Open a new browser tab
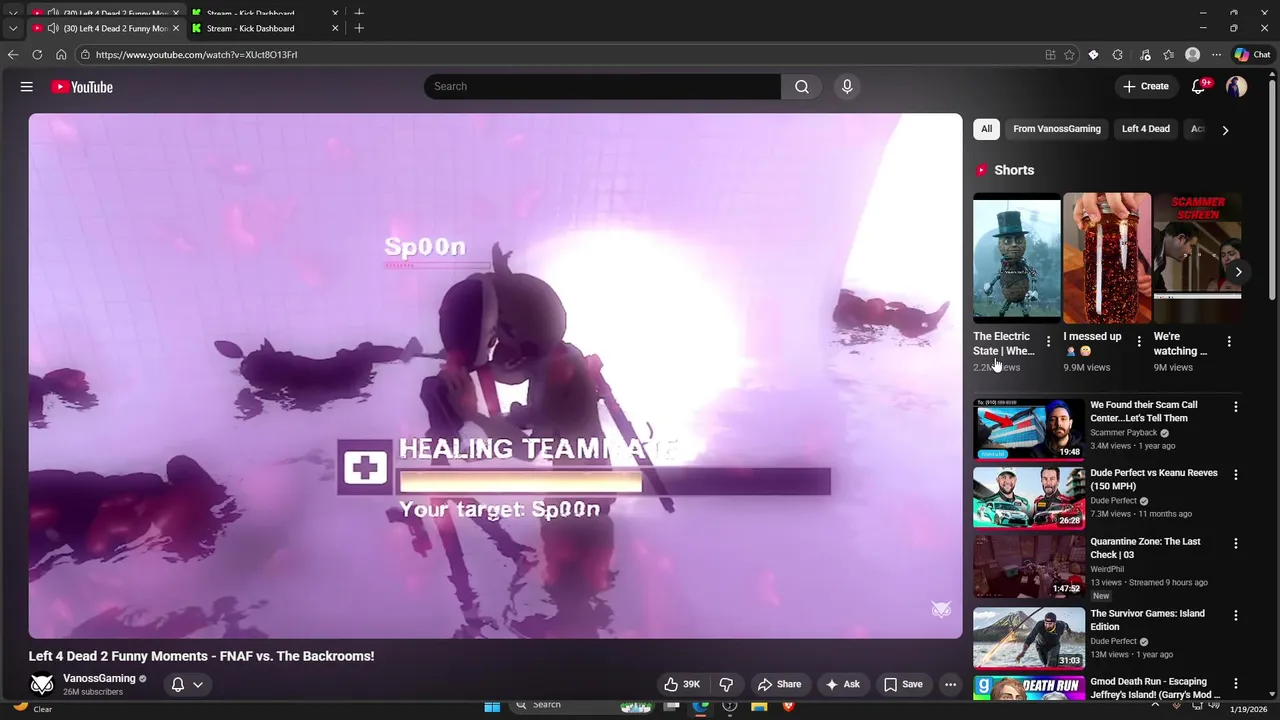The height and width of the screenshot is (720, 1280). pyautogui.click(x=359, y=29)
